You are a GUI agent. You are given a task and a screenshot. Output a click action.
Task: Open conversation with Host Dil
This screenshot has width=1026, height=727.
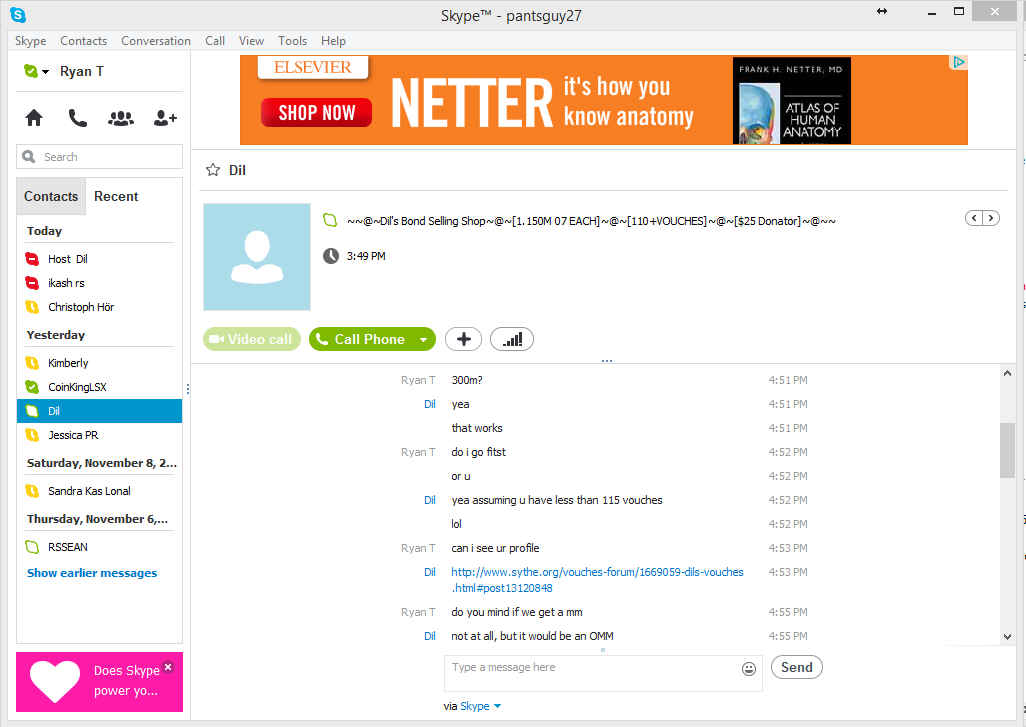pos(99,259)
